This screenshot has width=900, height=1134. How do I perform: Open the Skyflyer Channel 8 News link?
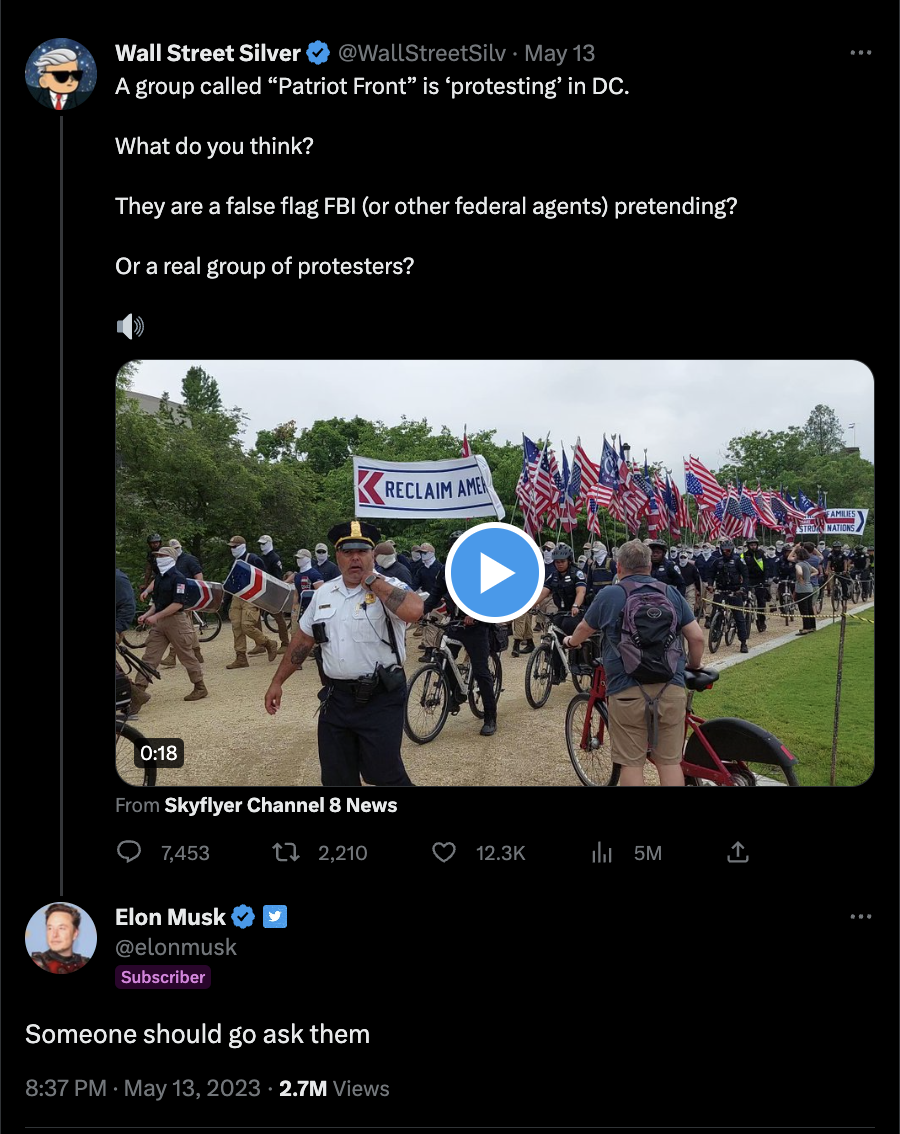[281, 805]
